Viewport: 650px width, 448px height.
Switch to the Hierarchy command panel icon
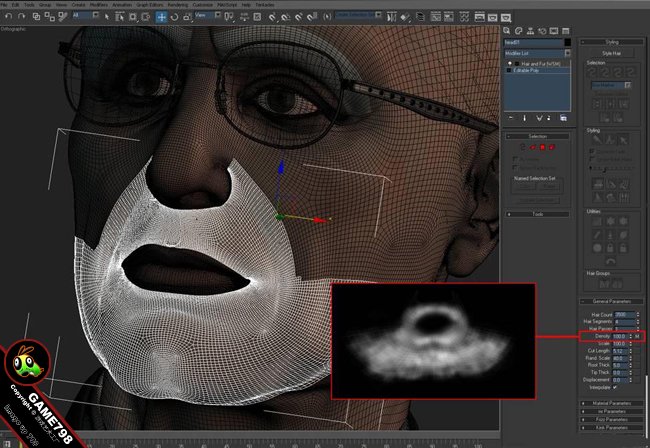tap(530, 31)
